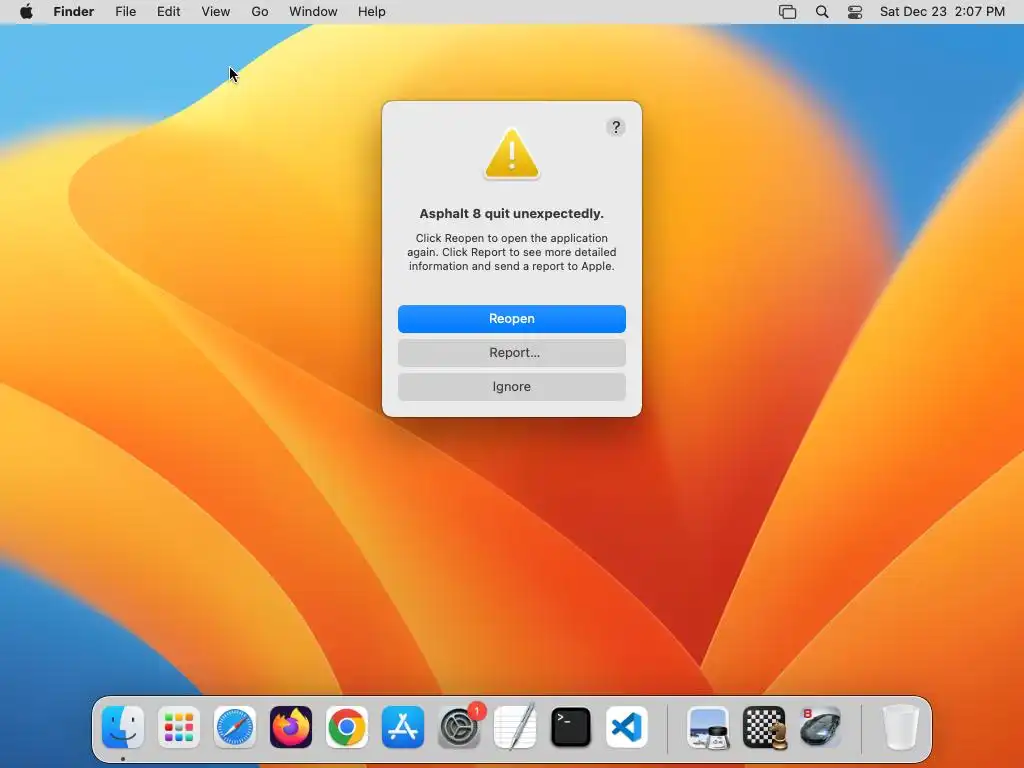Image resolution: width=1024 pixels, height=768 pixels.
Task: Launch Firefox from the Dock
Action: tap(291, 727)
